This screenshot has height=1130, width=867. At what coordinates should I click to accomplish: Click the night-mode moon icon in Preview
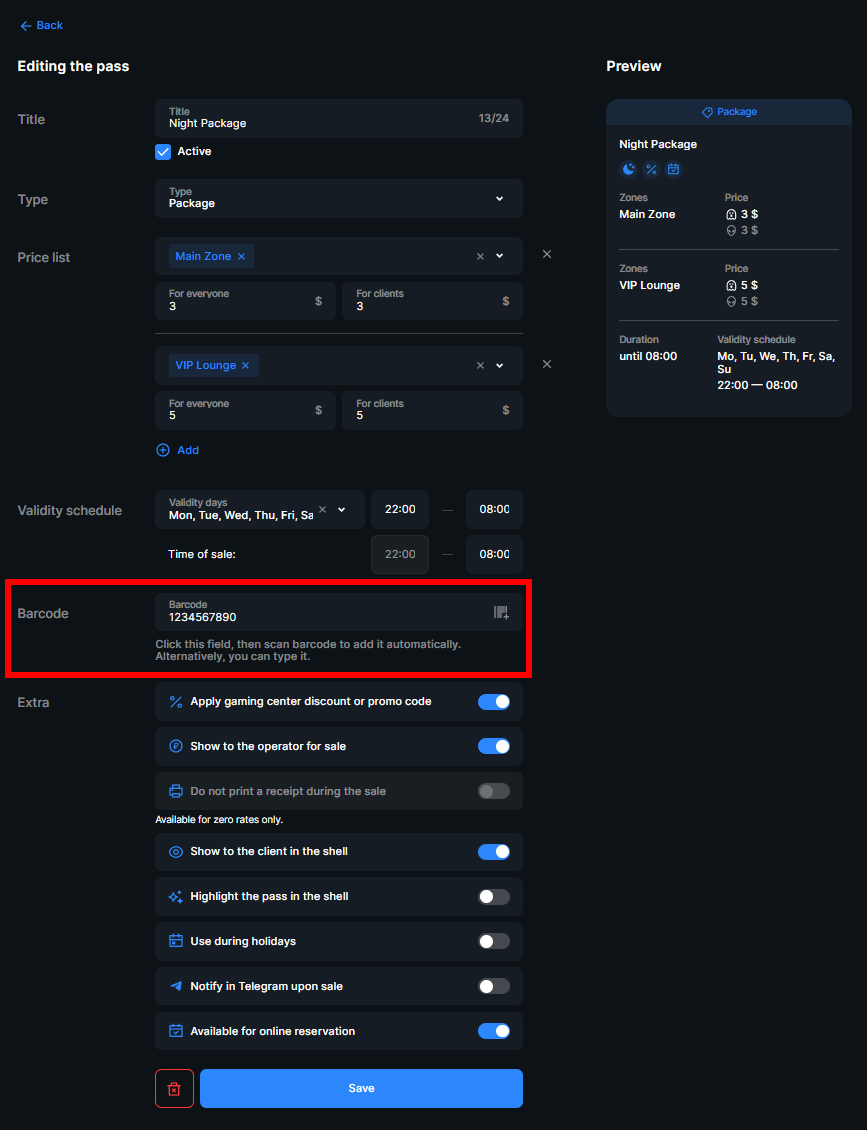point(628,169)
